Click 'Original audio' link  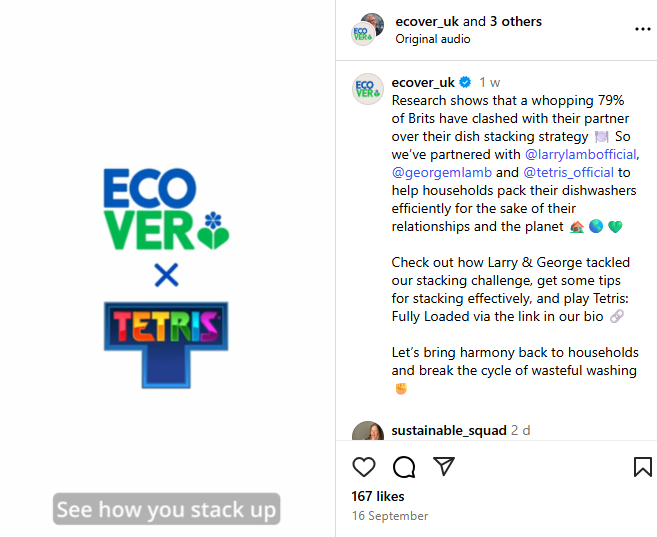pyautogui.click(x=432, y=39)
